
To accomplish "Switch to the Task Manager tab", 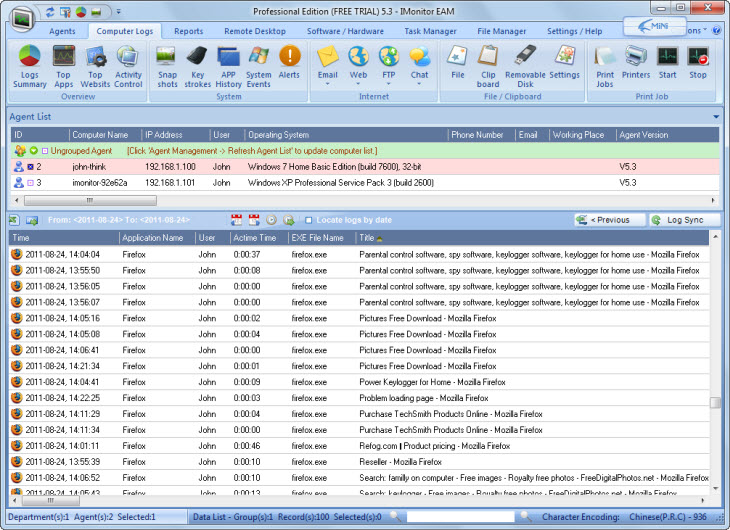I will [x=430, y=32].
